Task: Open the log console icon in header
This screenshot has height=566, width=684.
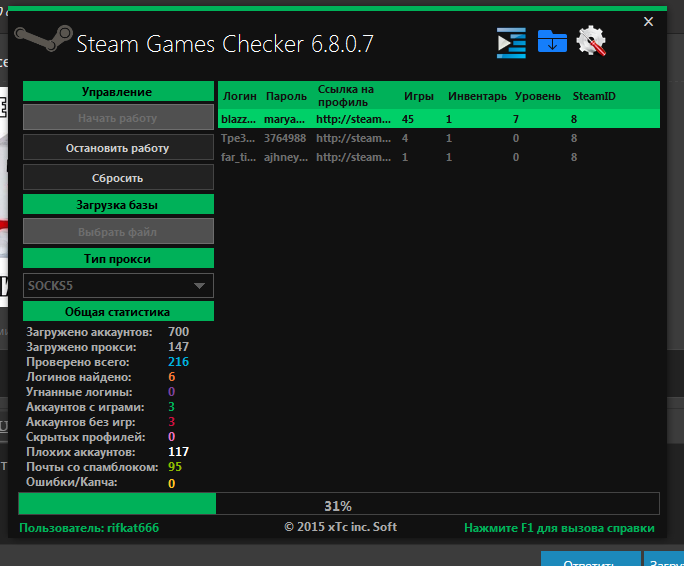Action: click(x=511, y=43)
